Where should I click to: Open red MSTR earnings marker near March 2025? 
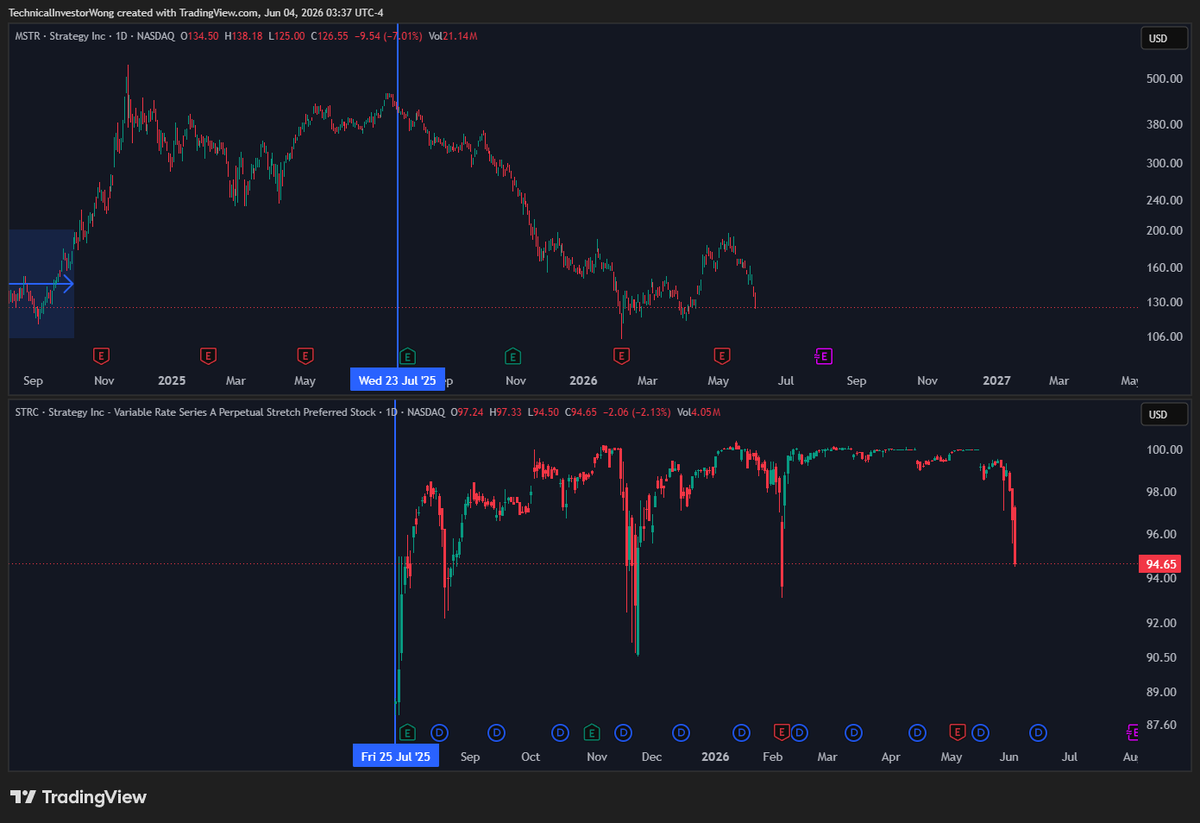208,355
